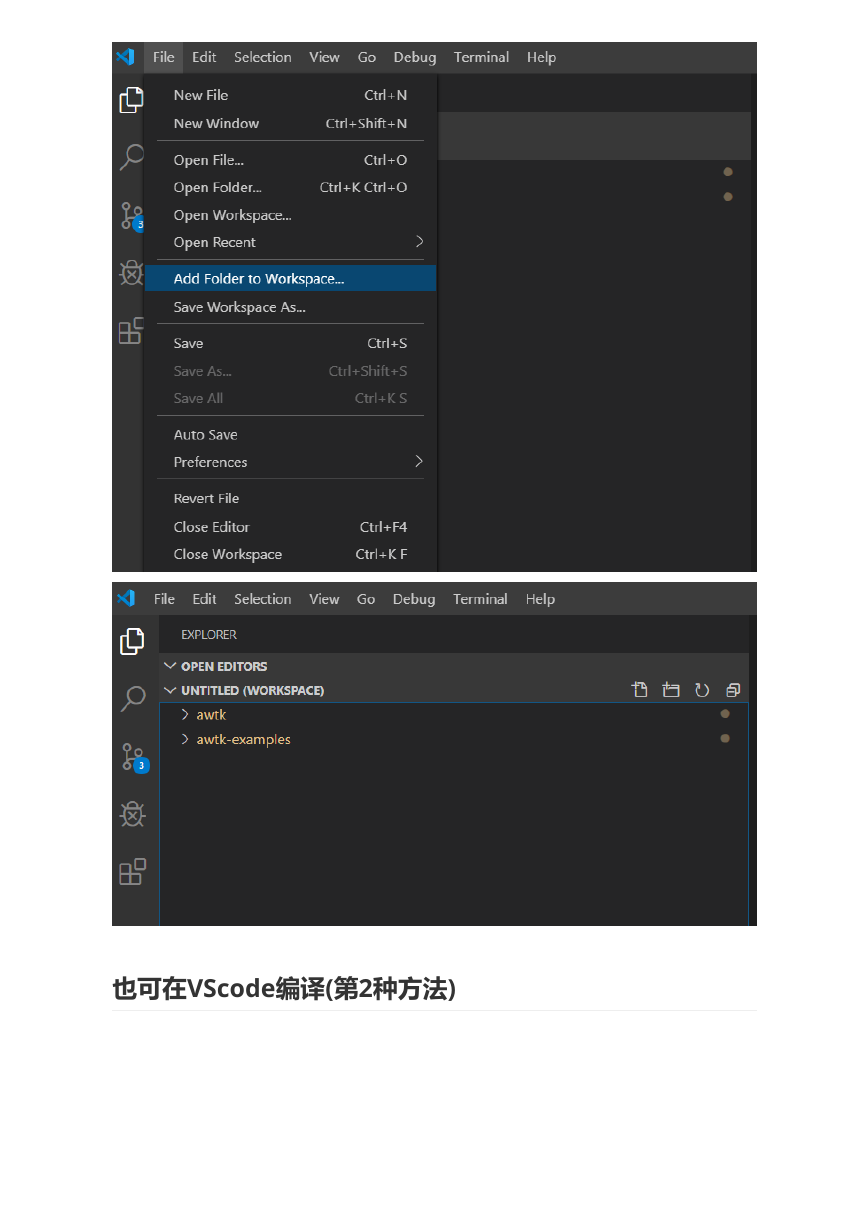The height and width of the screenshot is (1228, 868).
Task: Click modified dot on awtk row
Action: (x=725, y=714)
